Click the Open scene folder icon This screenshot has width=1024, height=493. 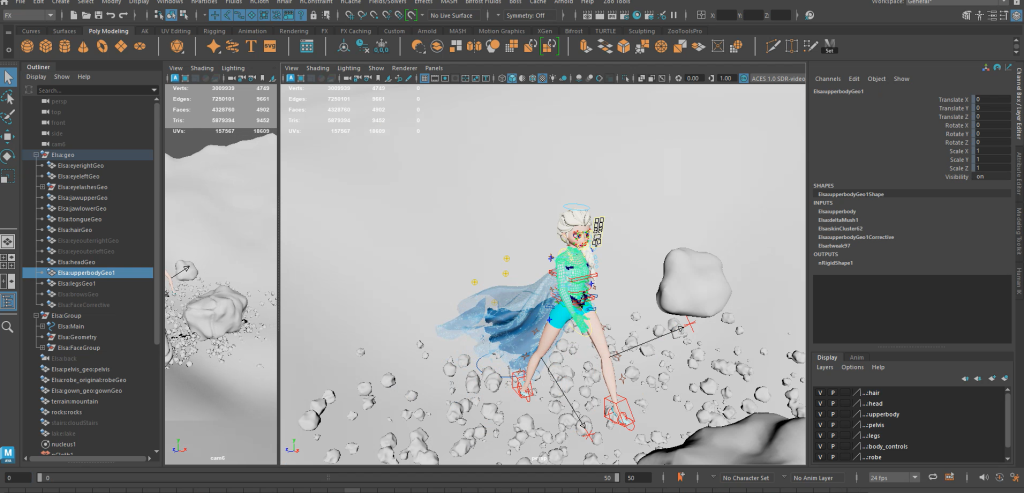point(86,15)
